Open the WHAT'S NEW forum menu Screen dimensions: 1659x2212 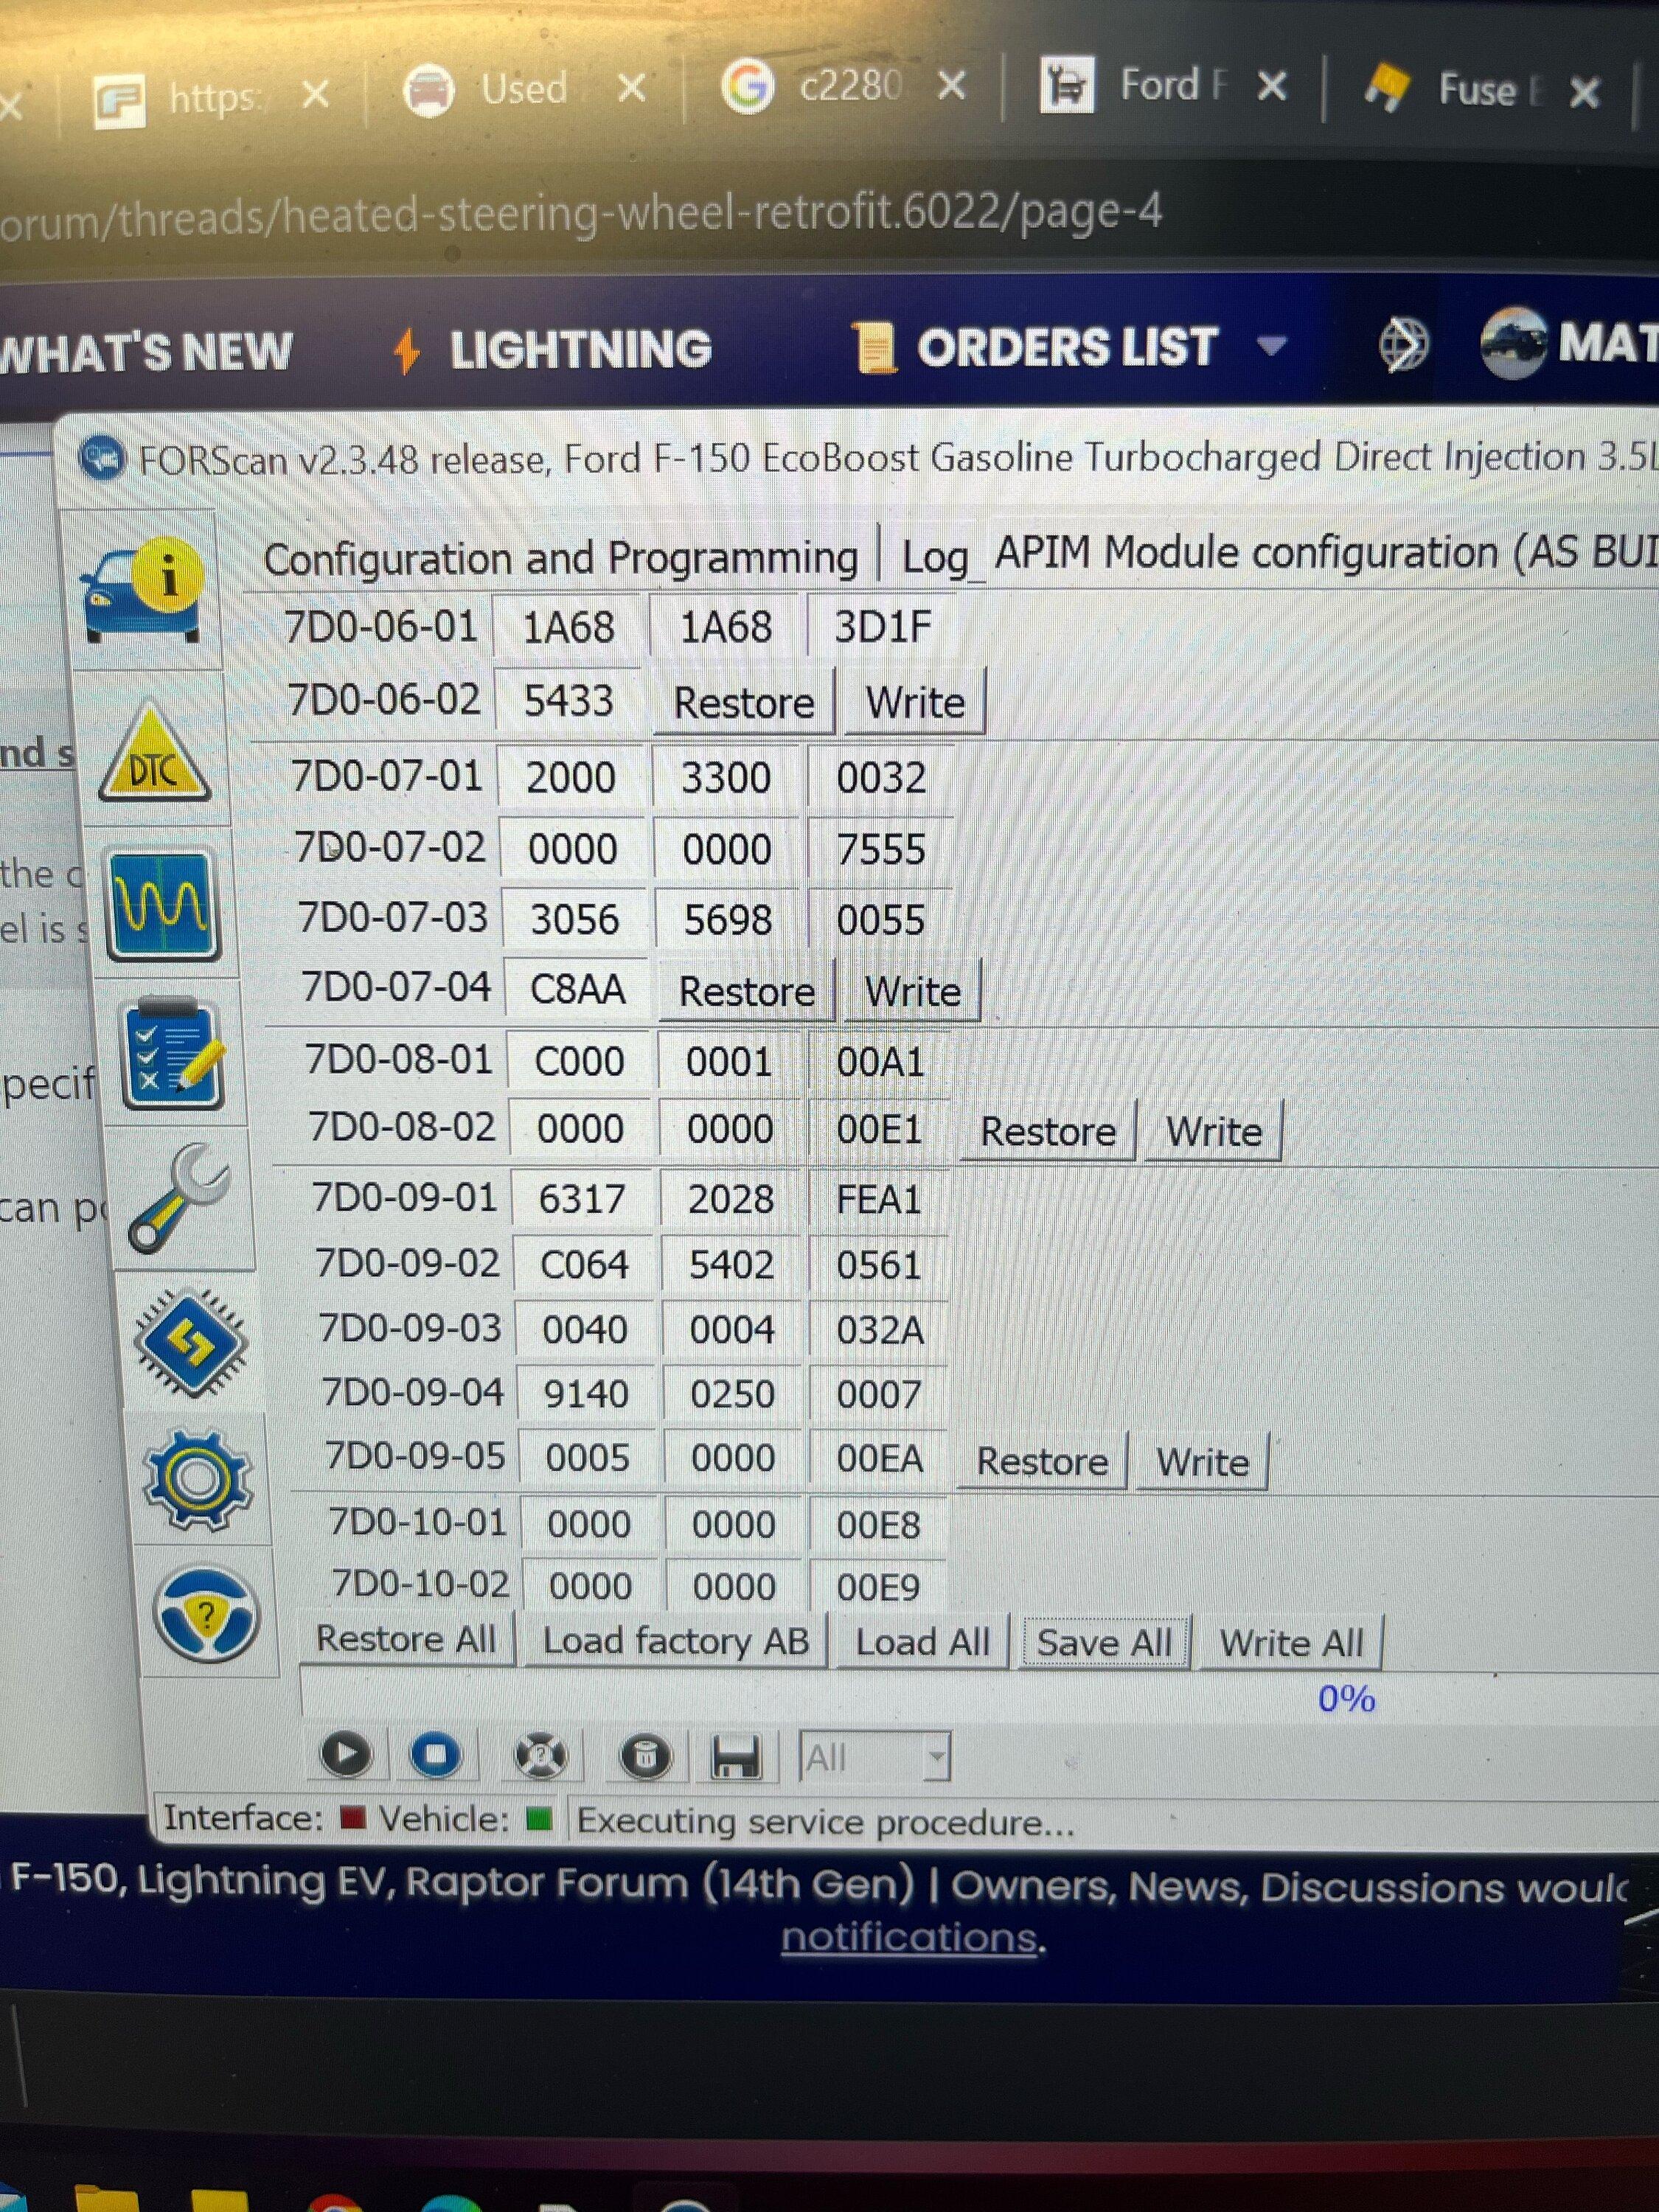click(x=146, y=352)
